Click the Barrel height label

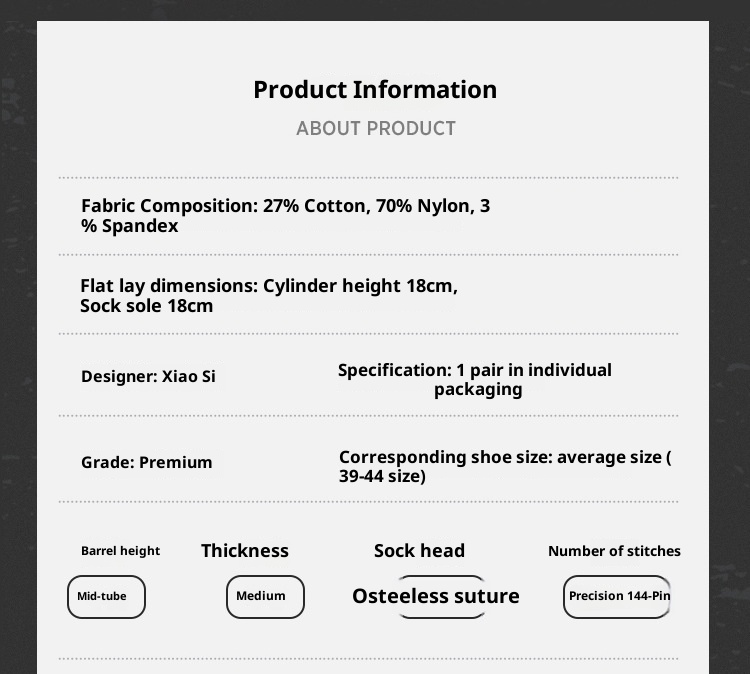120,551
